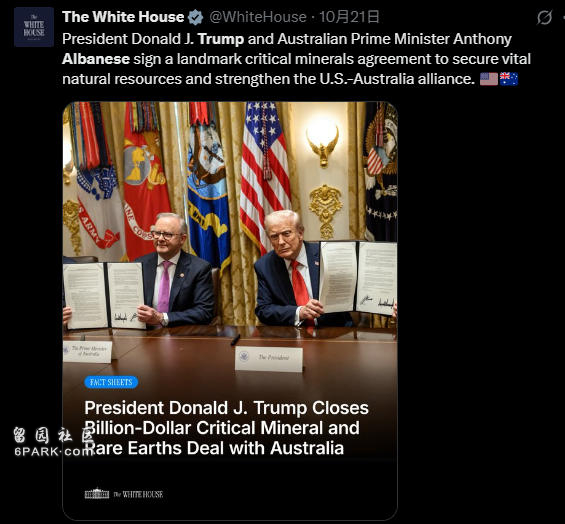
Task: Click the 10月21日 post date
Action: tap(349, 17)
